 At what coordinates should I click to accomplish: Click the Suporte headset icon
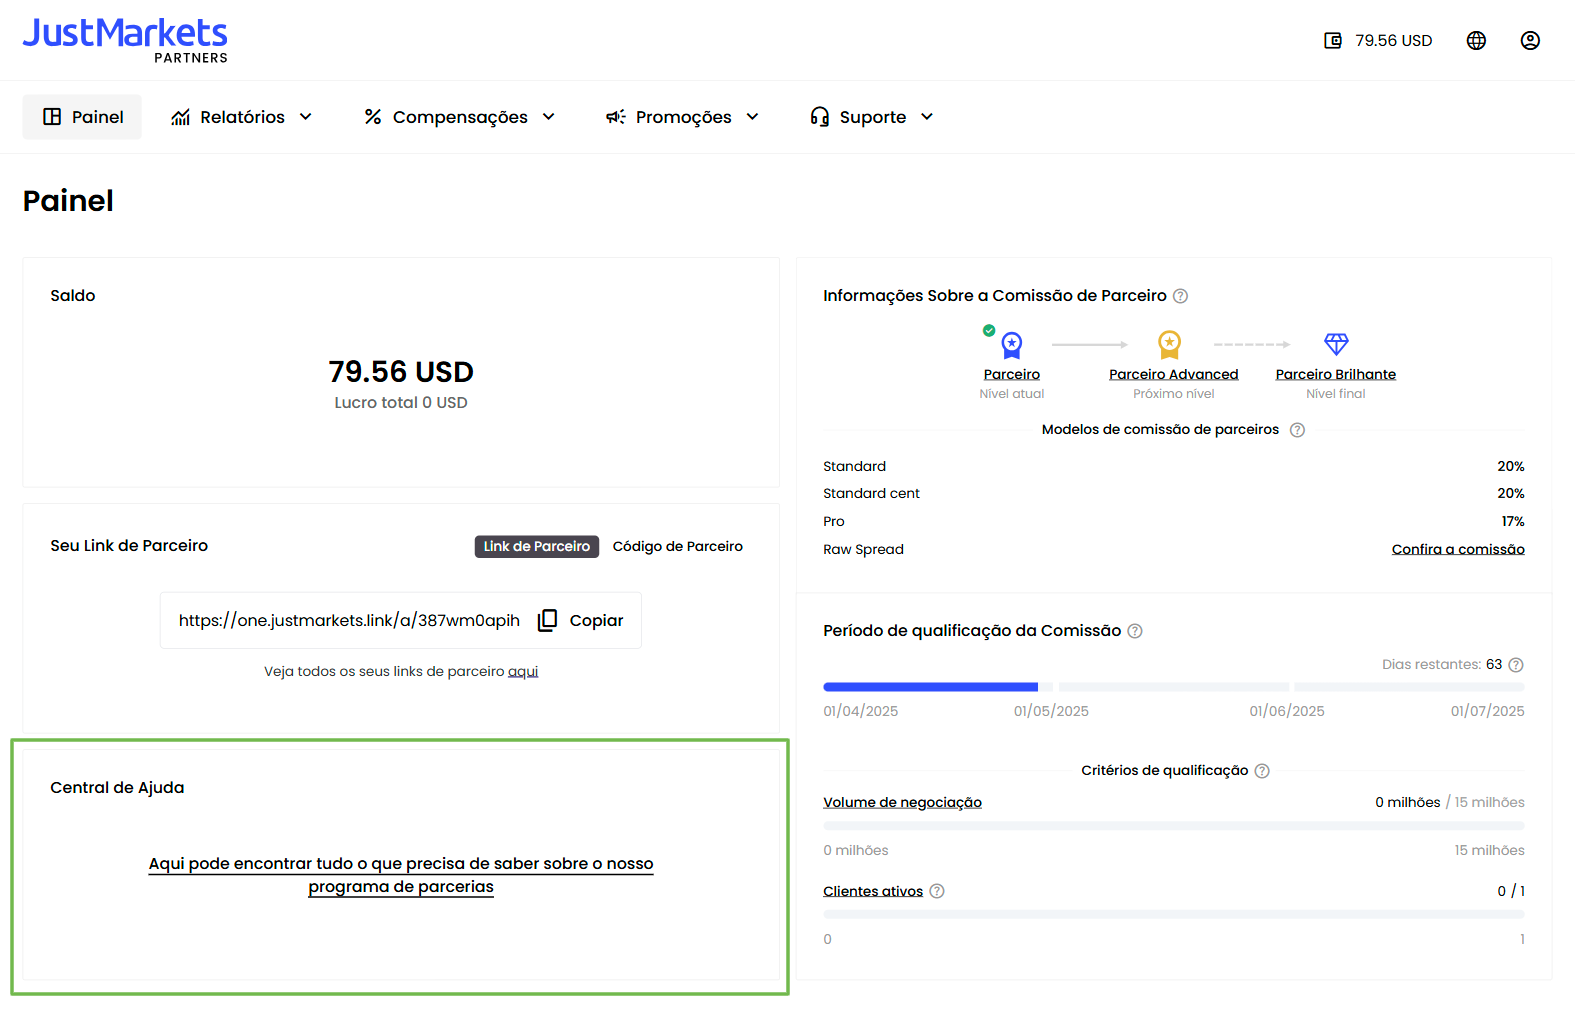(x=820, y=117)
